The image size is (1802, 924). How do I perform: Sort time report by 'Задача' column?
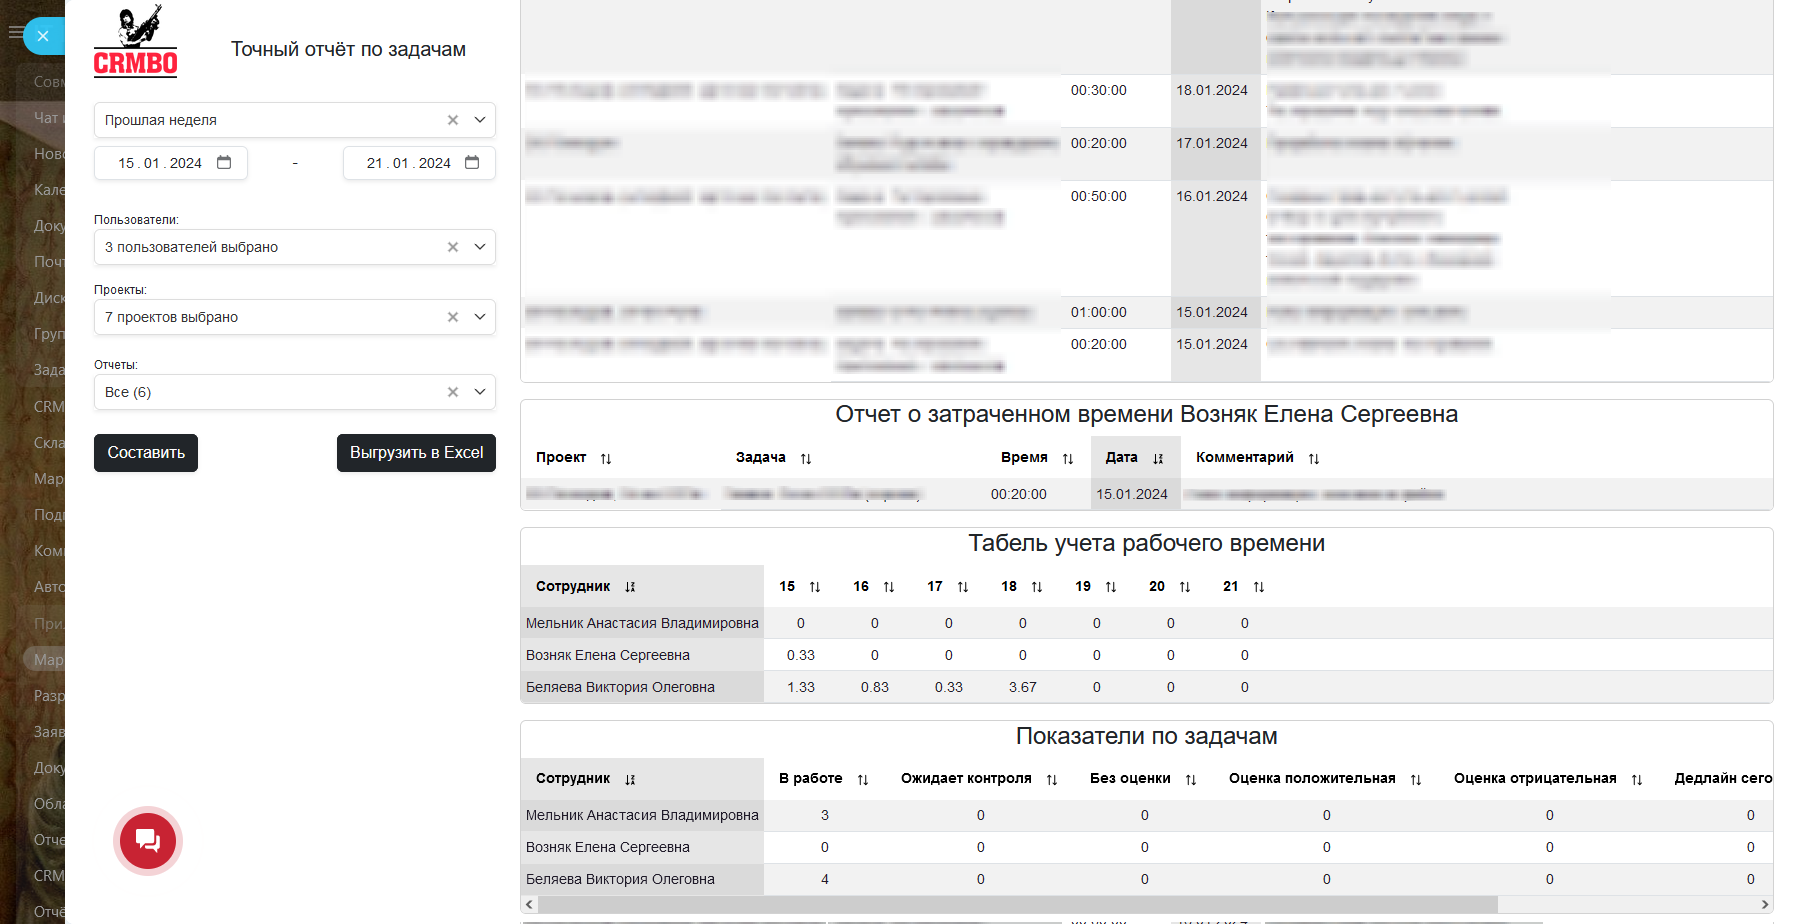pos(806,459)
